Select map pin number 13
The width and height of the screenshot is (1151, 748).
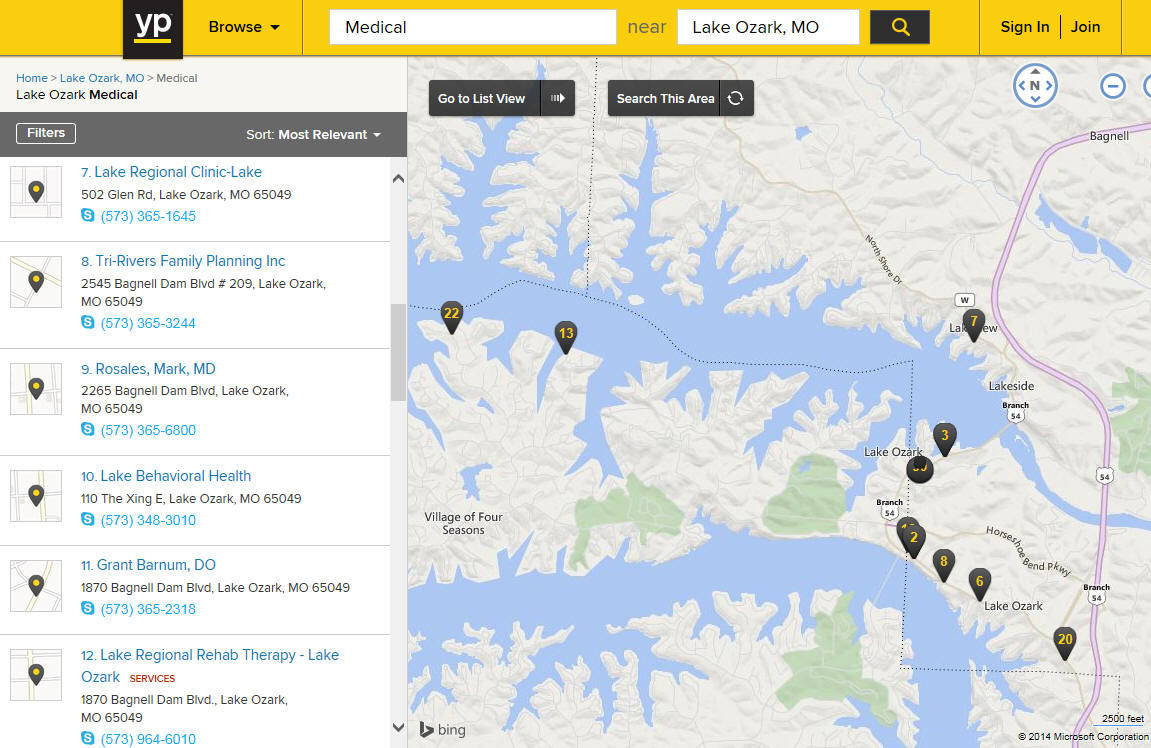click(x=565, y=336)
